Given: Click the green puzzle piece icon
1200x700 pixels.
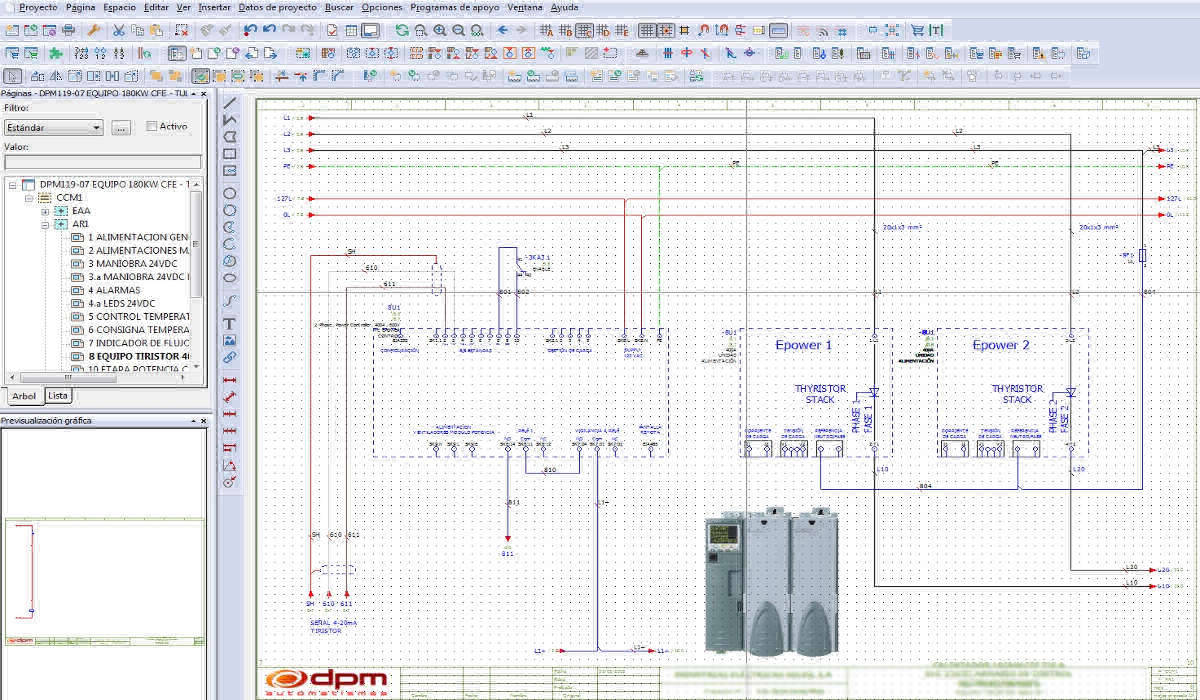Looking at the screenshot, I should tap(56, 53).
